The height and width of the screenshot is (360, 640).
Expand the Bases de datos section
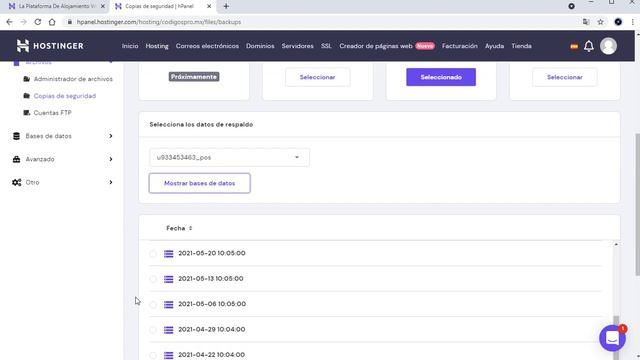(x=111, y=136)
